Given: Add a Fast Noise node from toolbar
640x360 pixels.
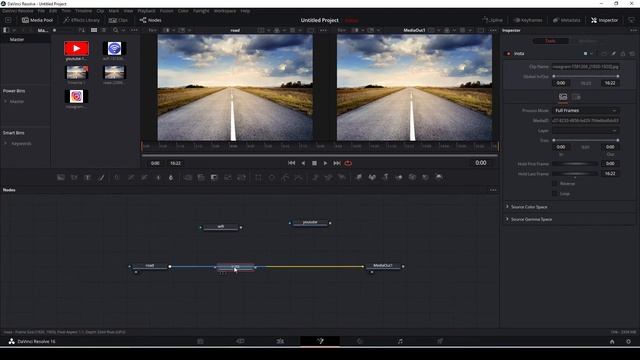Looking at the screenshot, I should 74,178.
